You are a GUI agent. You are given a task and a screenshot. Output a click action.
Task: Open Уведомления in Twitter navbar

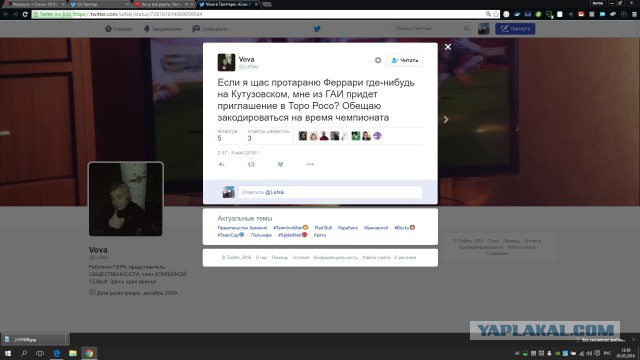162,29
